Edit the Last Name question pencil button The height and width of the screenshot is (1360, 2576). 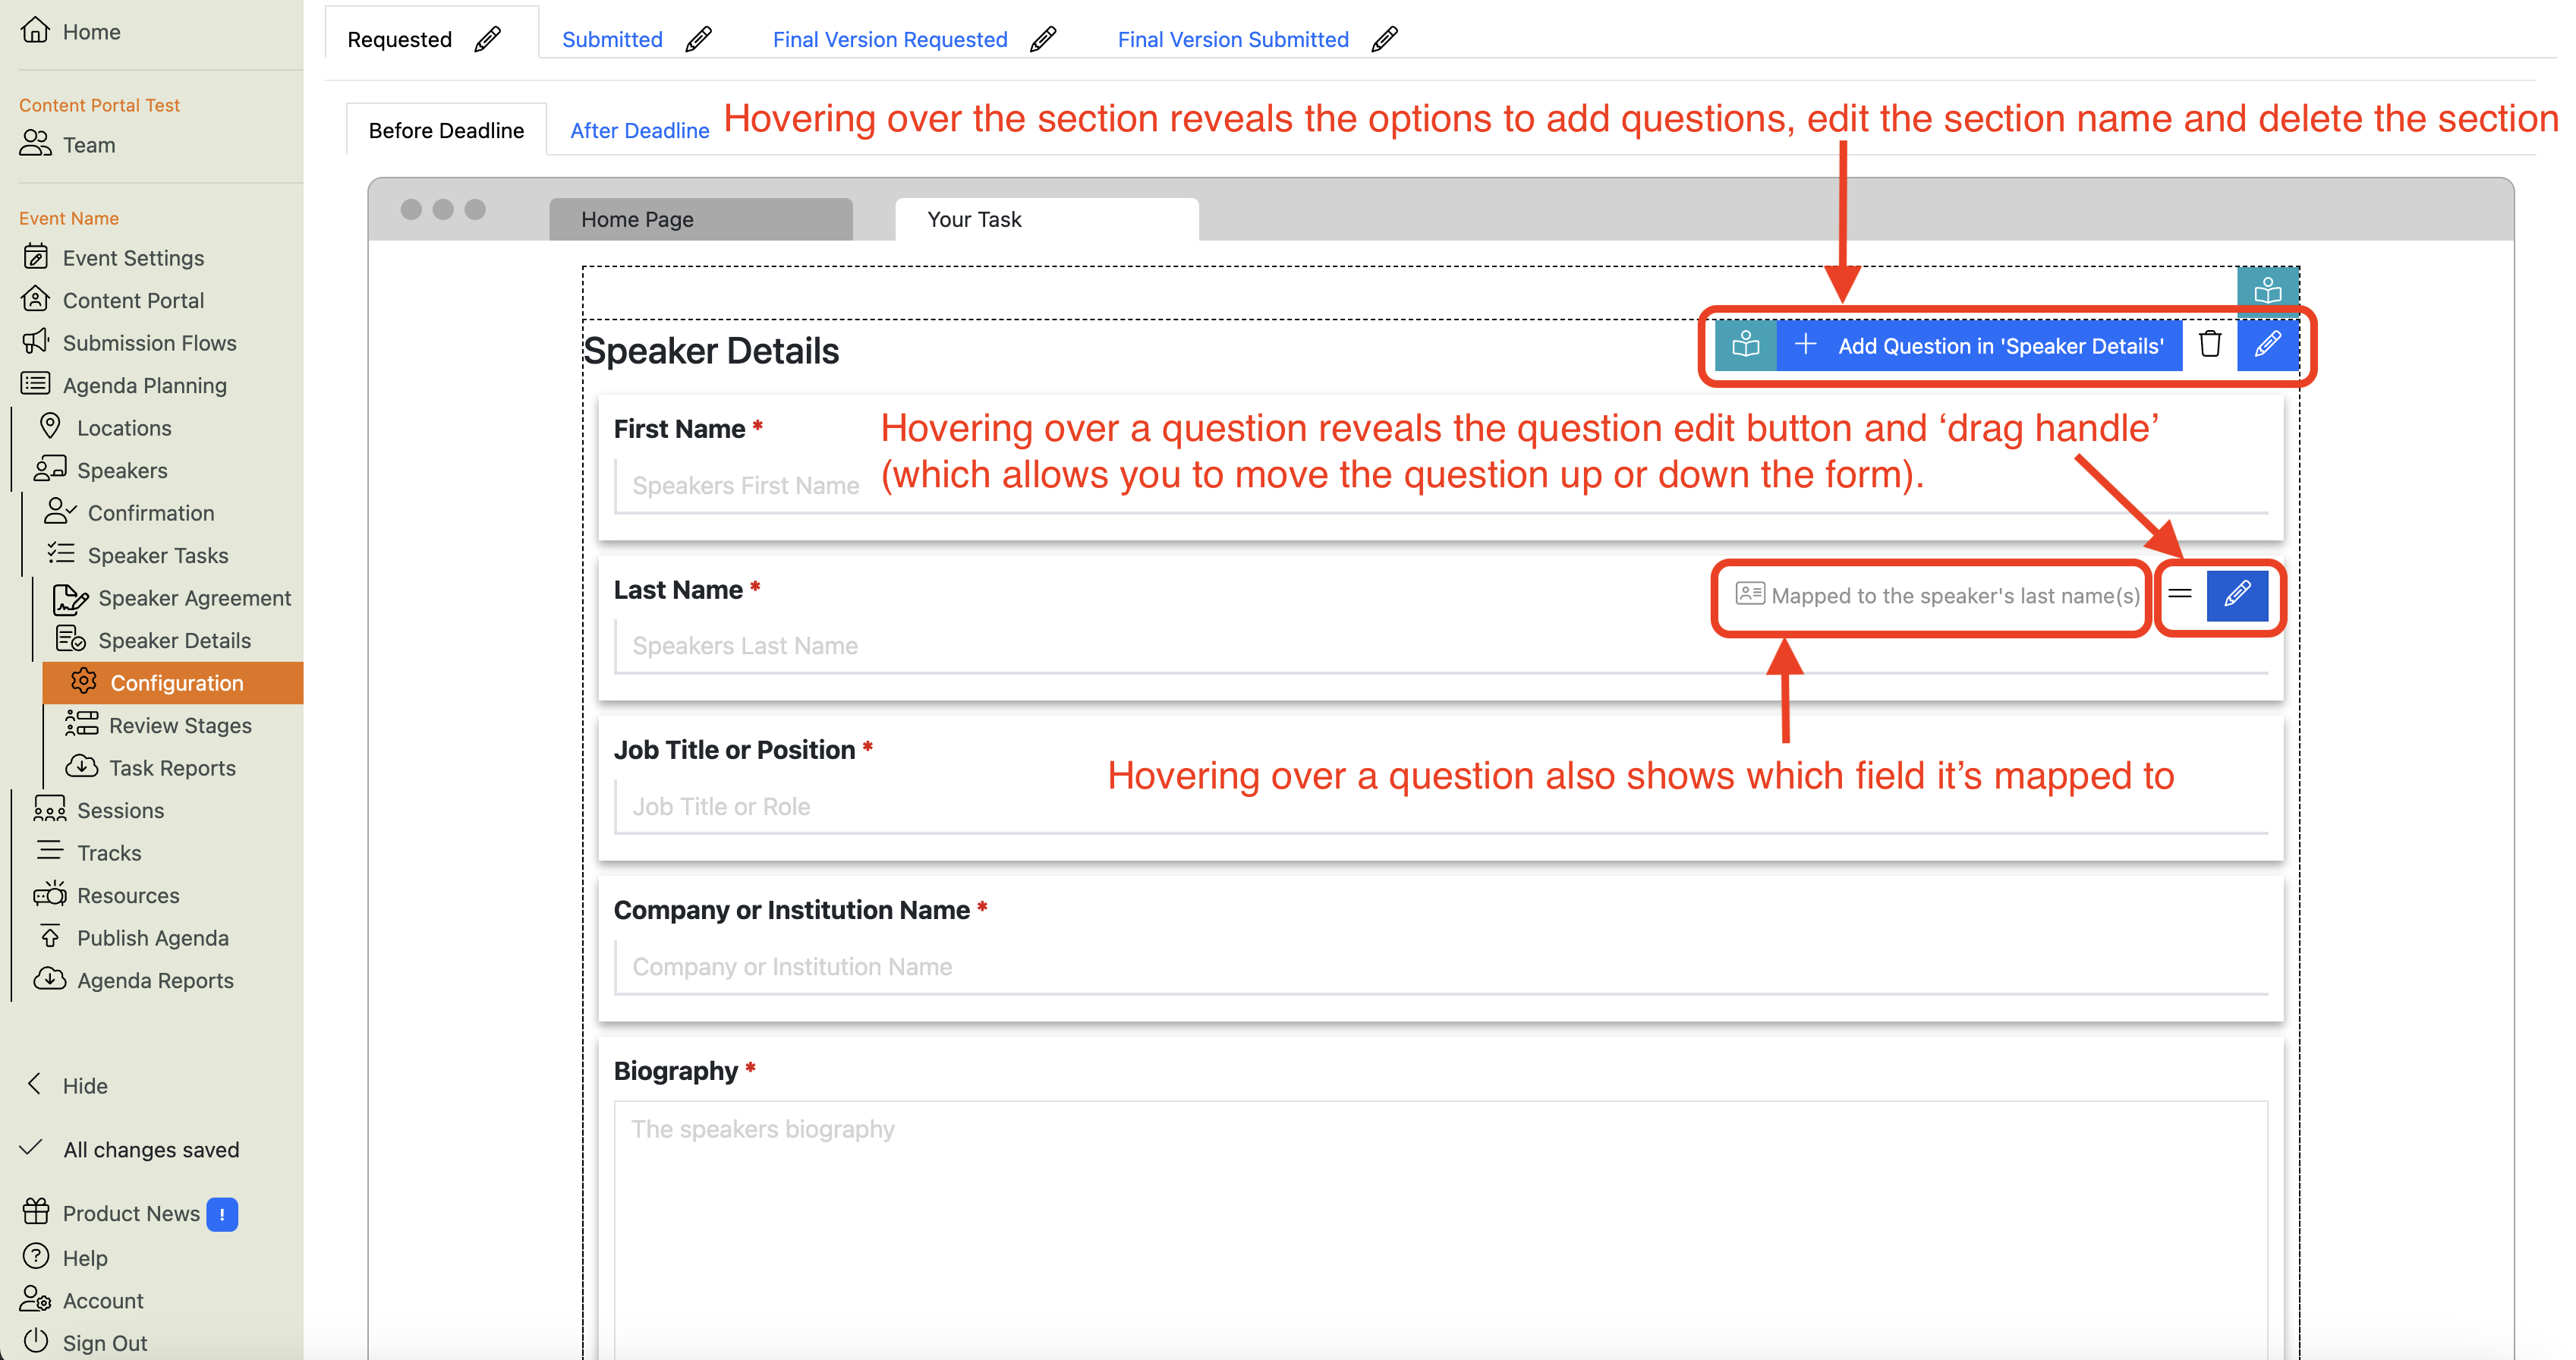coord(2237,595)
